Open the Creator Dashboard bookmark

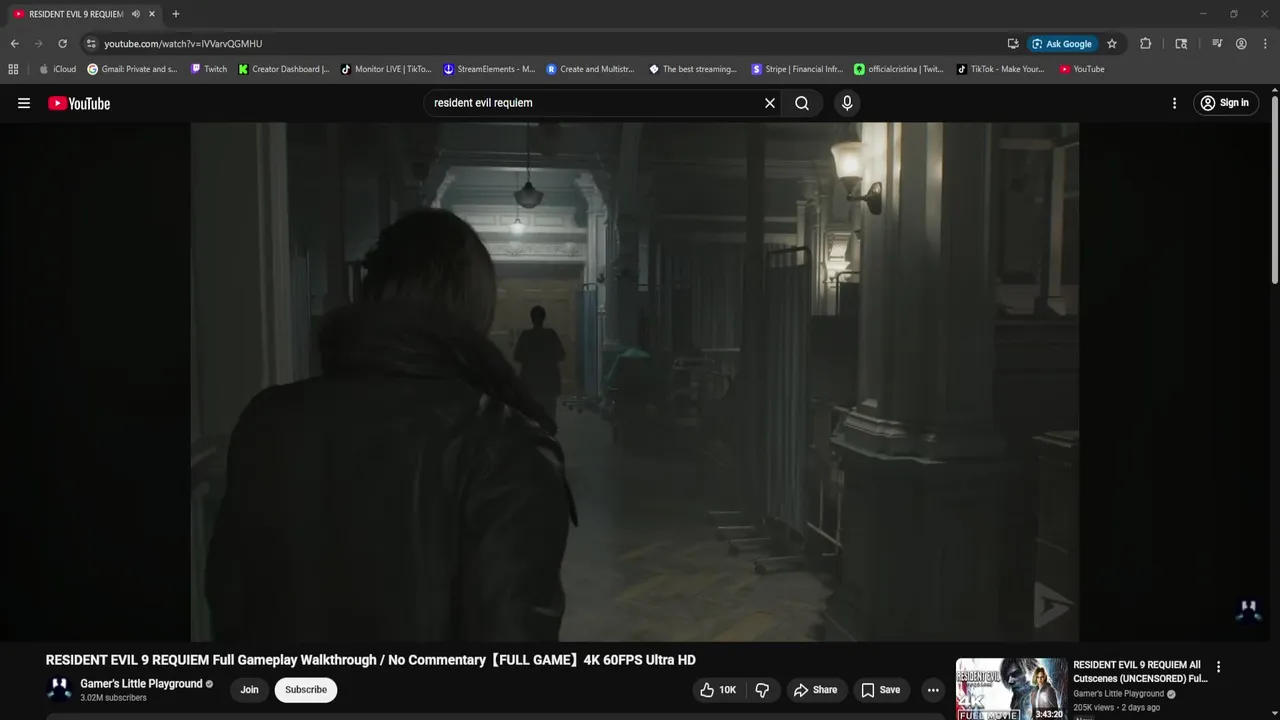click(x=284, y=69)
